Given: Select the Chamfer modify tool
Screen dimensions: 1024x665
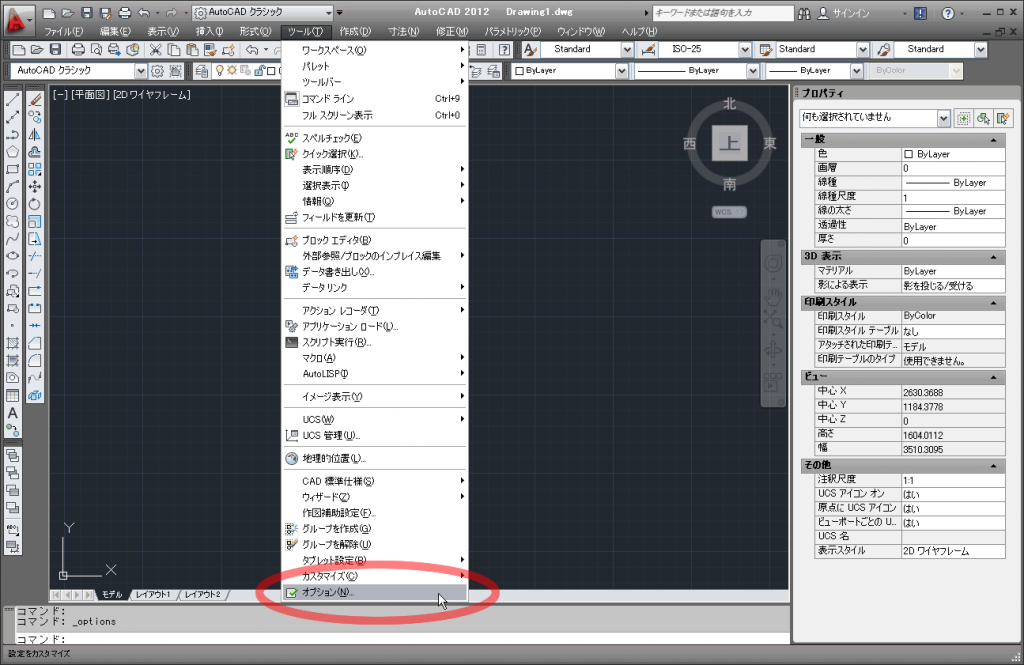Looking at the screenshot, I should [35, 343].
